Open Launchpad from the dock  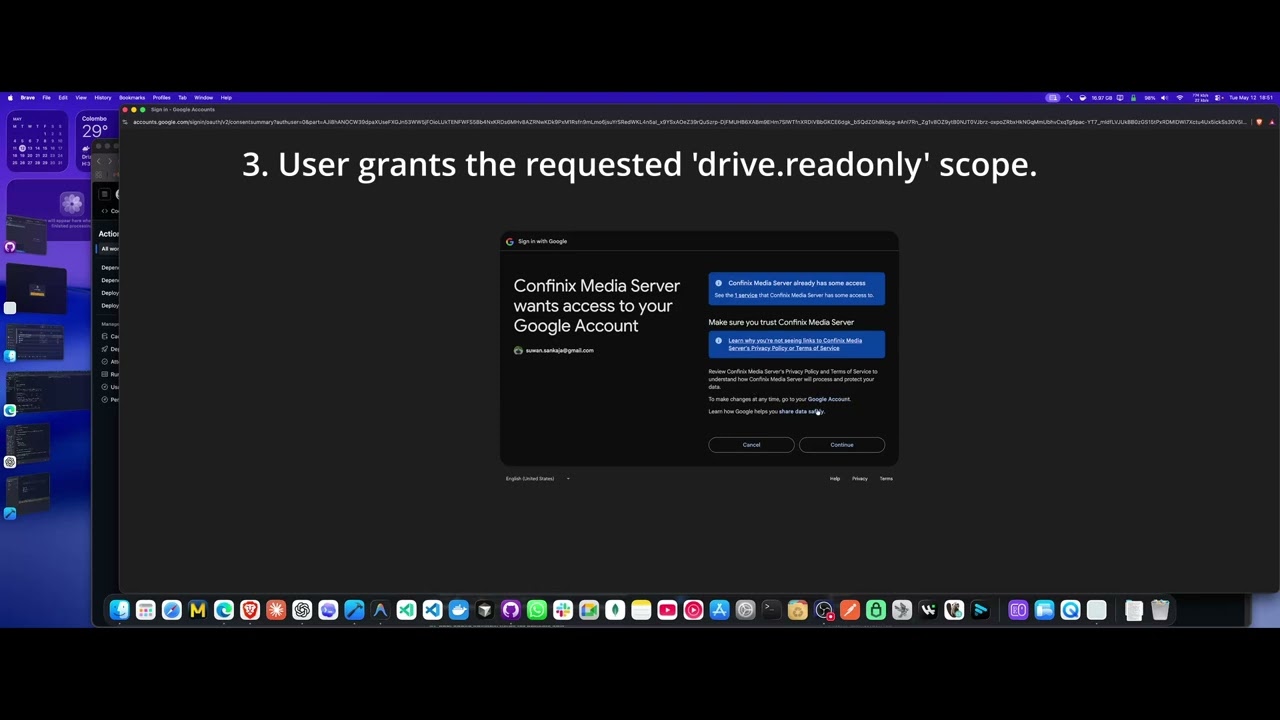[145, 610]
